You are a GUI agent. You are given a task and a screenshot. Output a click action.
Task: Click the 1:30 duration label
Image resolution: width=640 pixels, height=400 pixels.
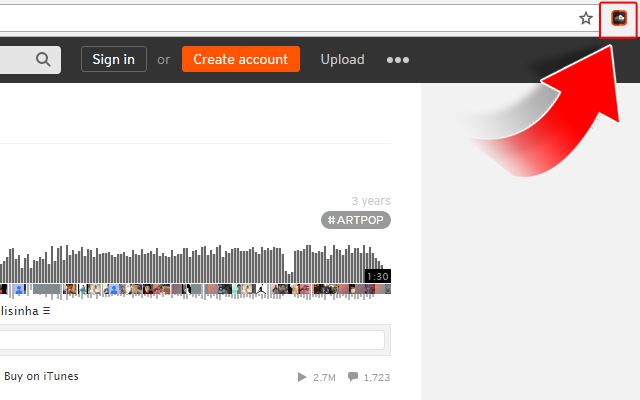click(x=378, y=276)
